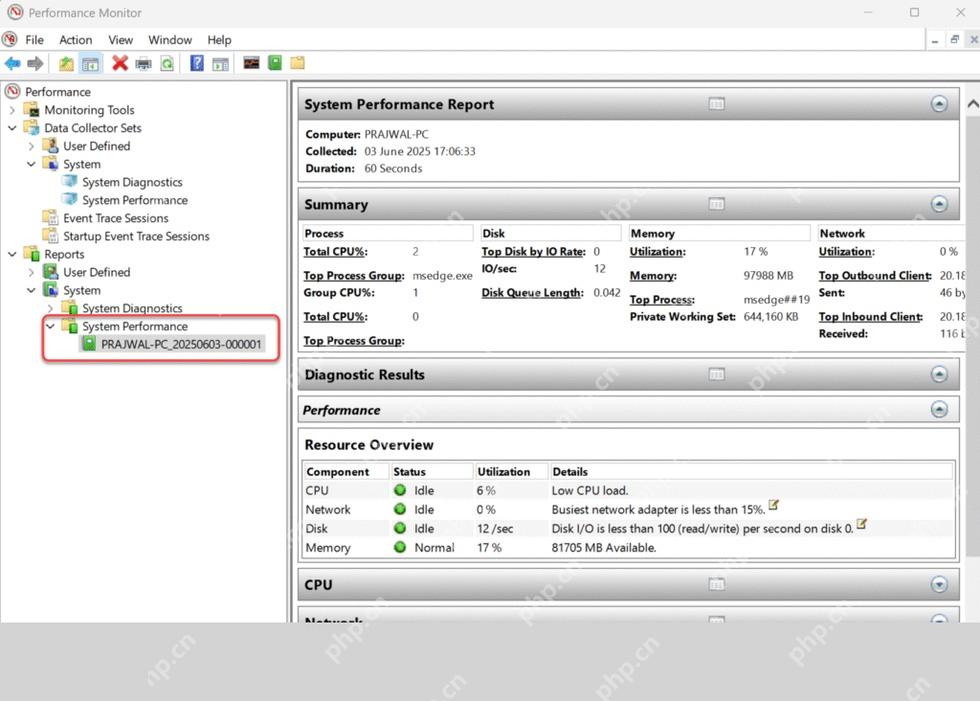Screen dimensions: 980x701
Task: Switch to Performance Monitor graph view icon
Action: (x=251, y=63)
